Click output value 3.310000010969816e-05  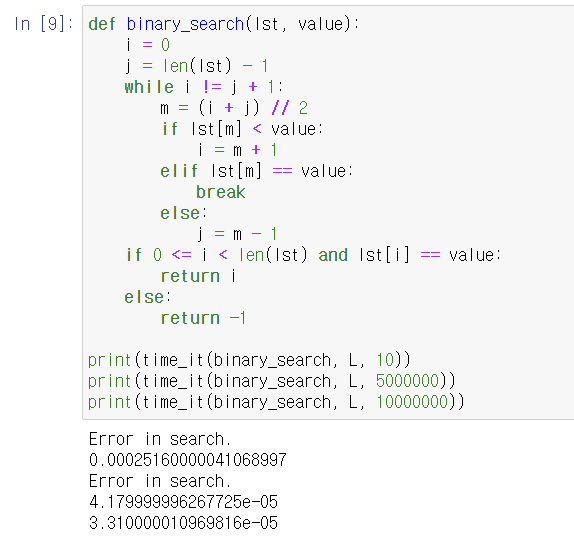point(183,523)
